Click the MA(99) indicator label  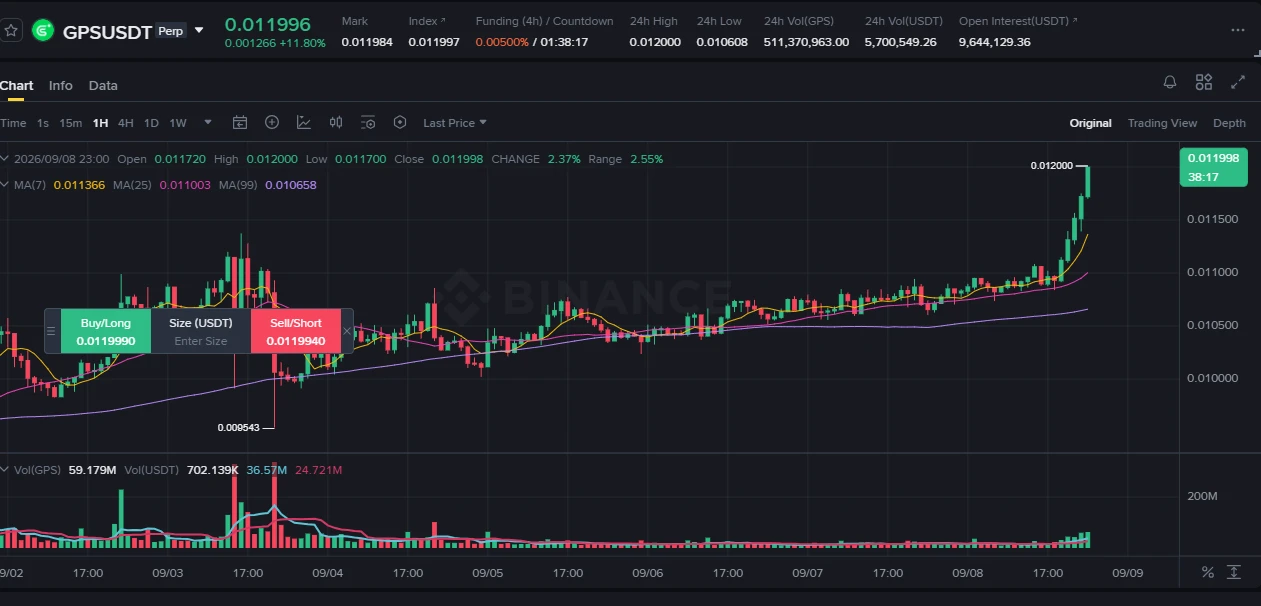[238, 185]
